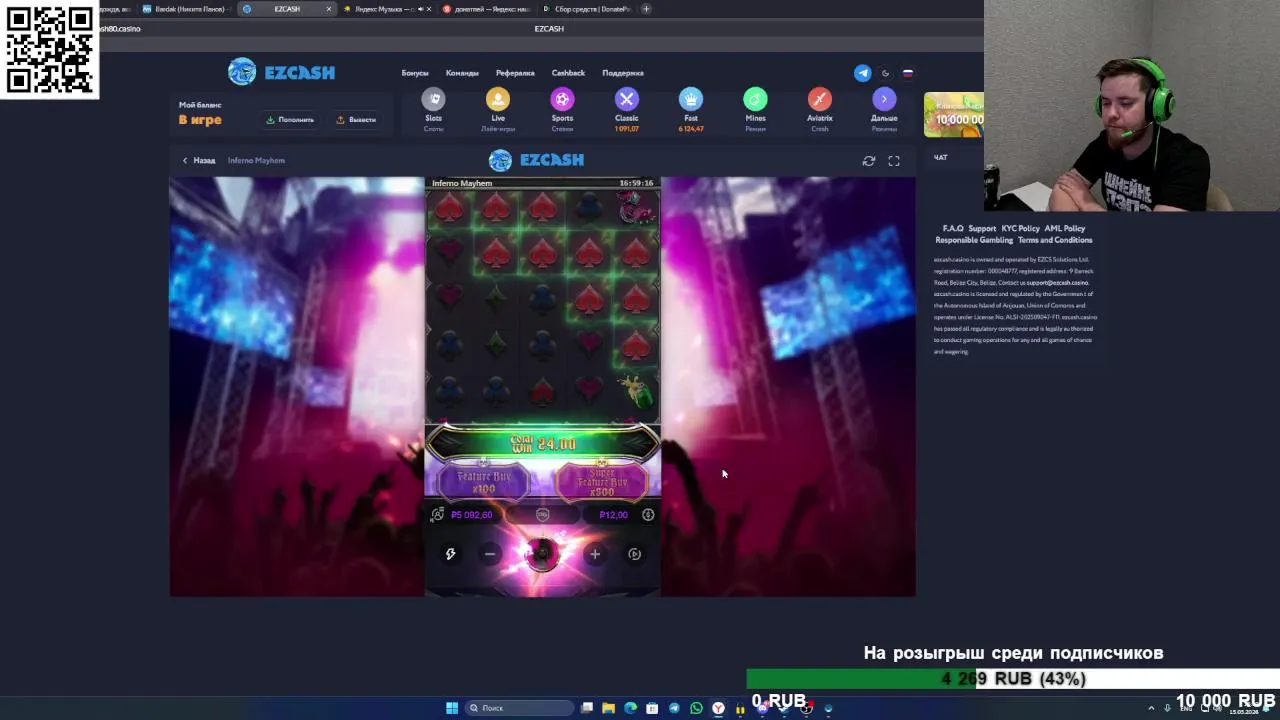
Task: Open the Sports betting icon
Action: pos(562,99)
